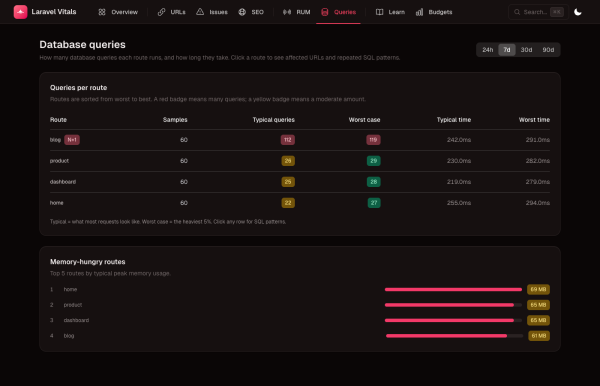The width and height of the screenshot is (600, 386).
Task: Click the Queries database icon
Action: tap(325, 12)
